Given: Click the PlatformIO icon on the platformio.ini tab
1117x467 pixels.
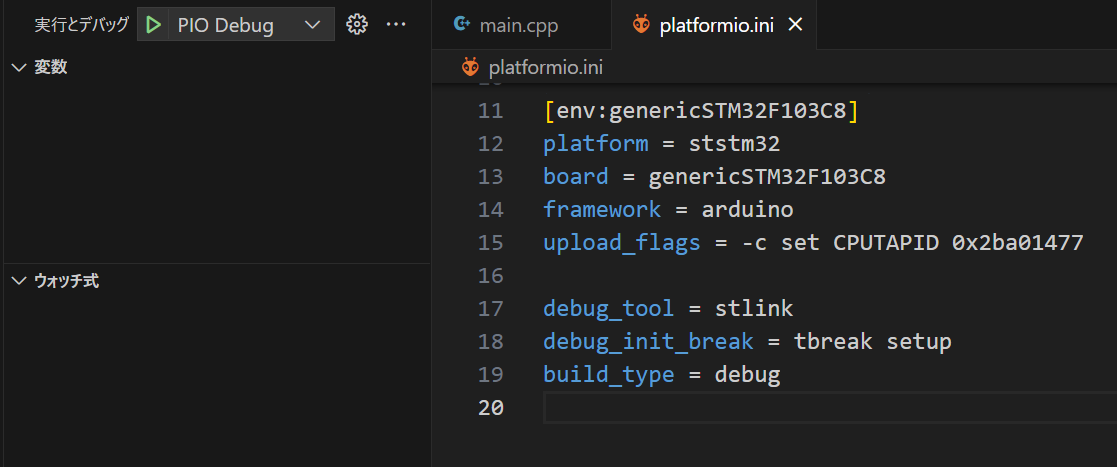Looking at the screenshot, I should point(641,25).
